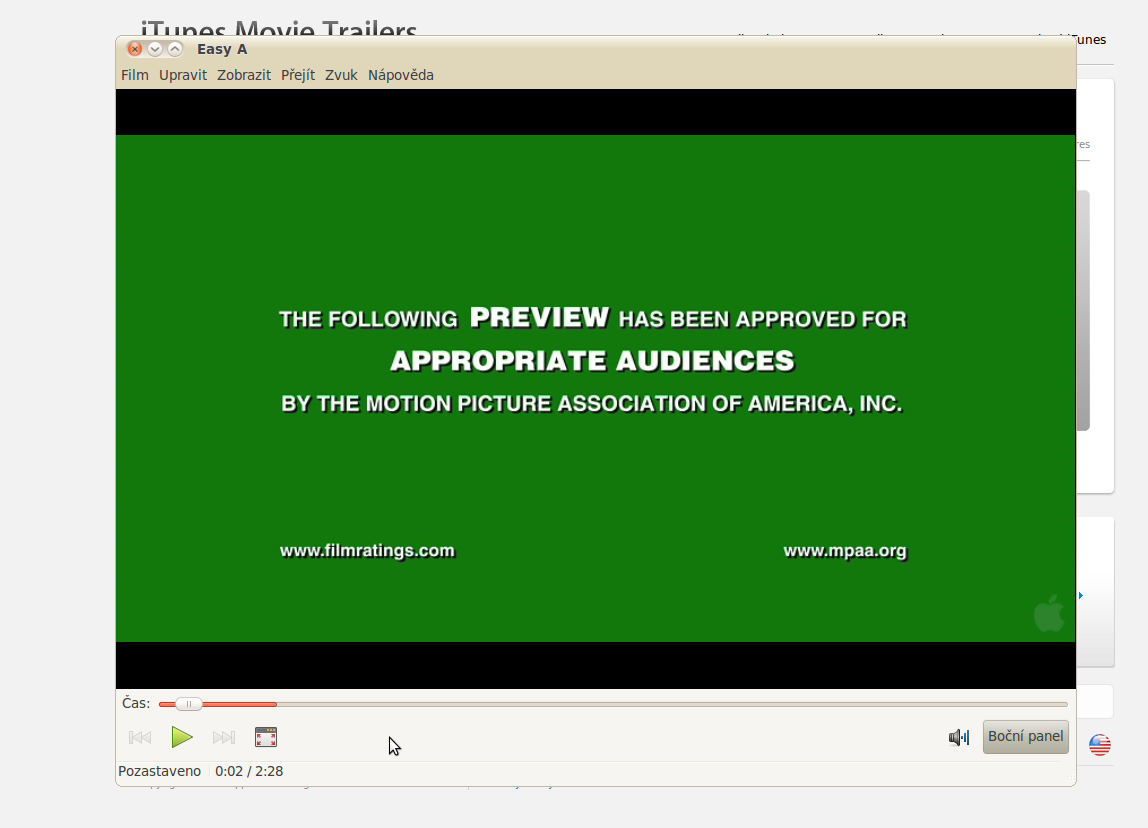Open the Zobrazit menu
Viewport: 1148px width, 828px height.
click(244, 75)
